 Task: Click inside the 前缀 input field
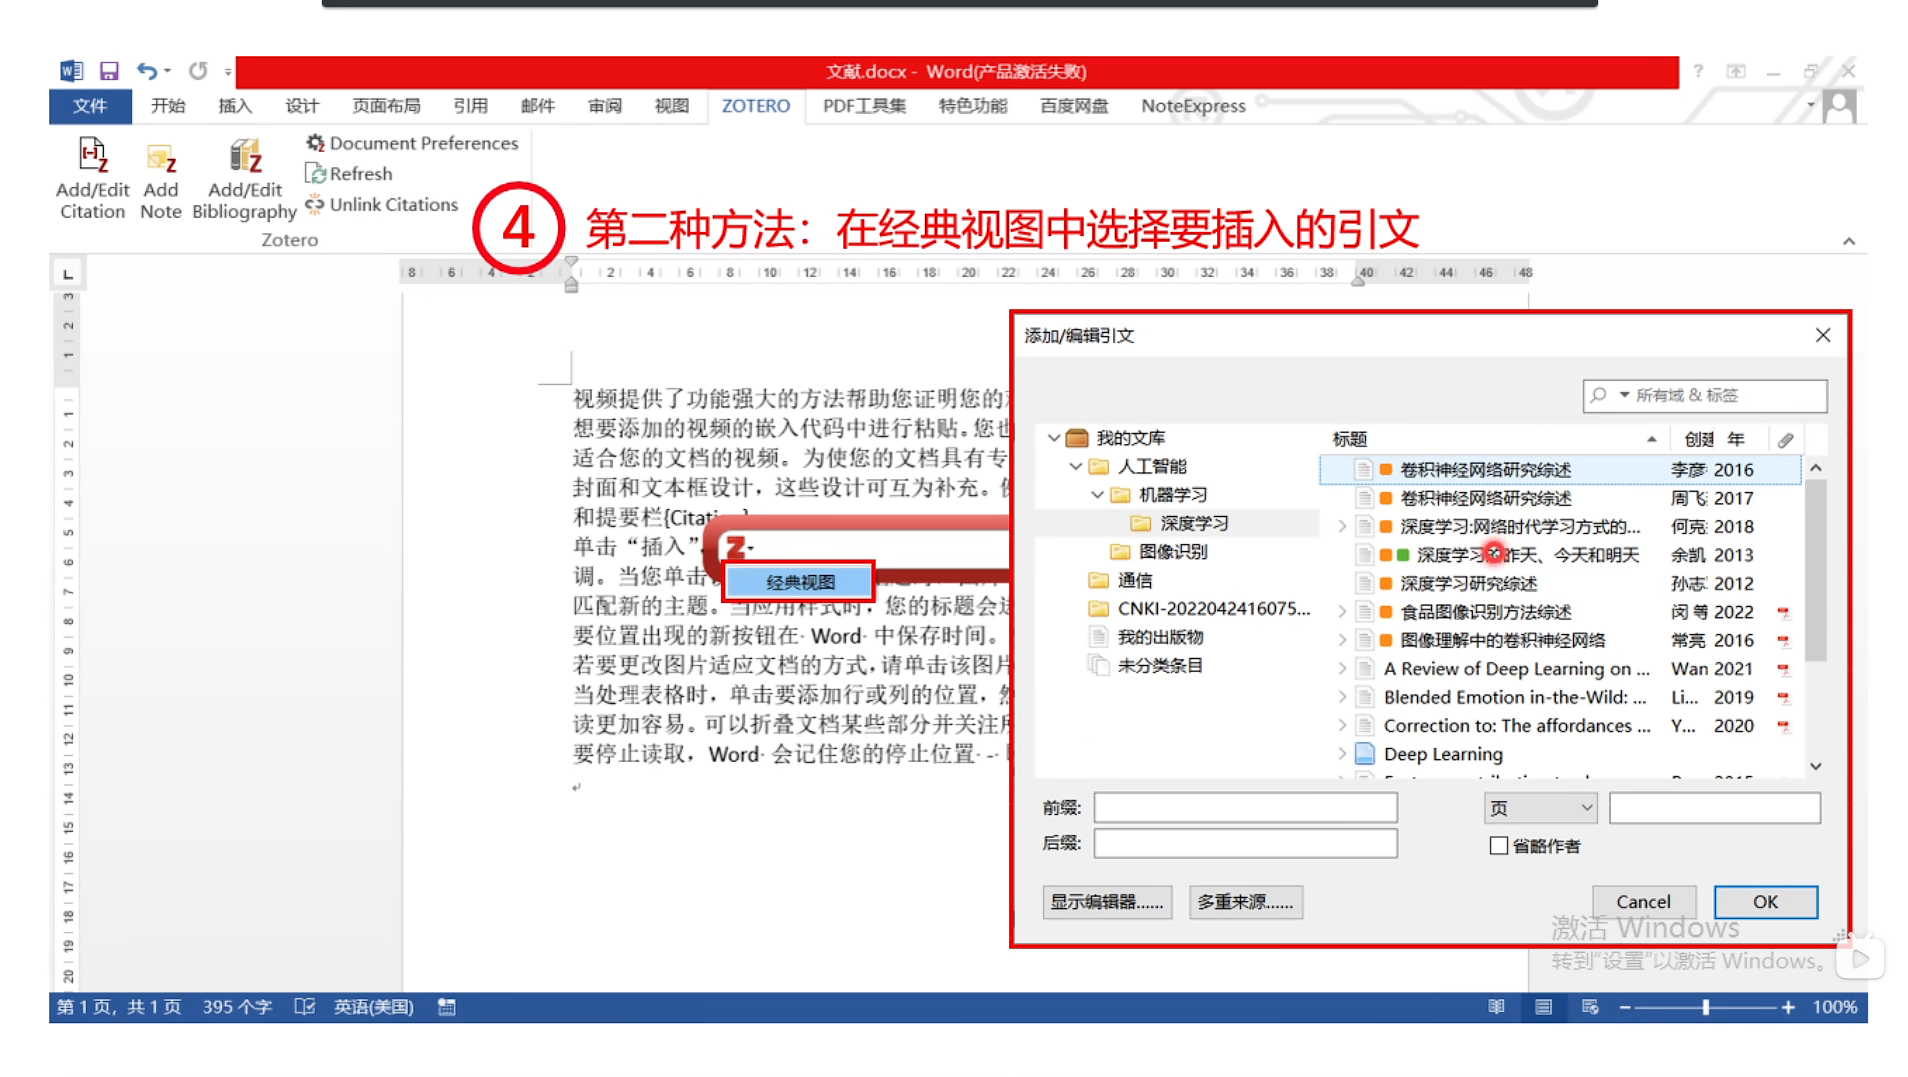pos(1244,807)
